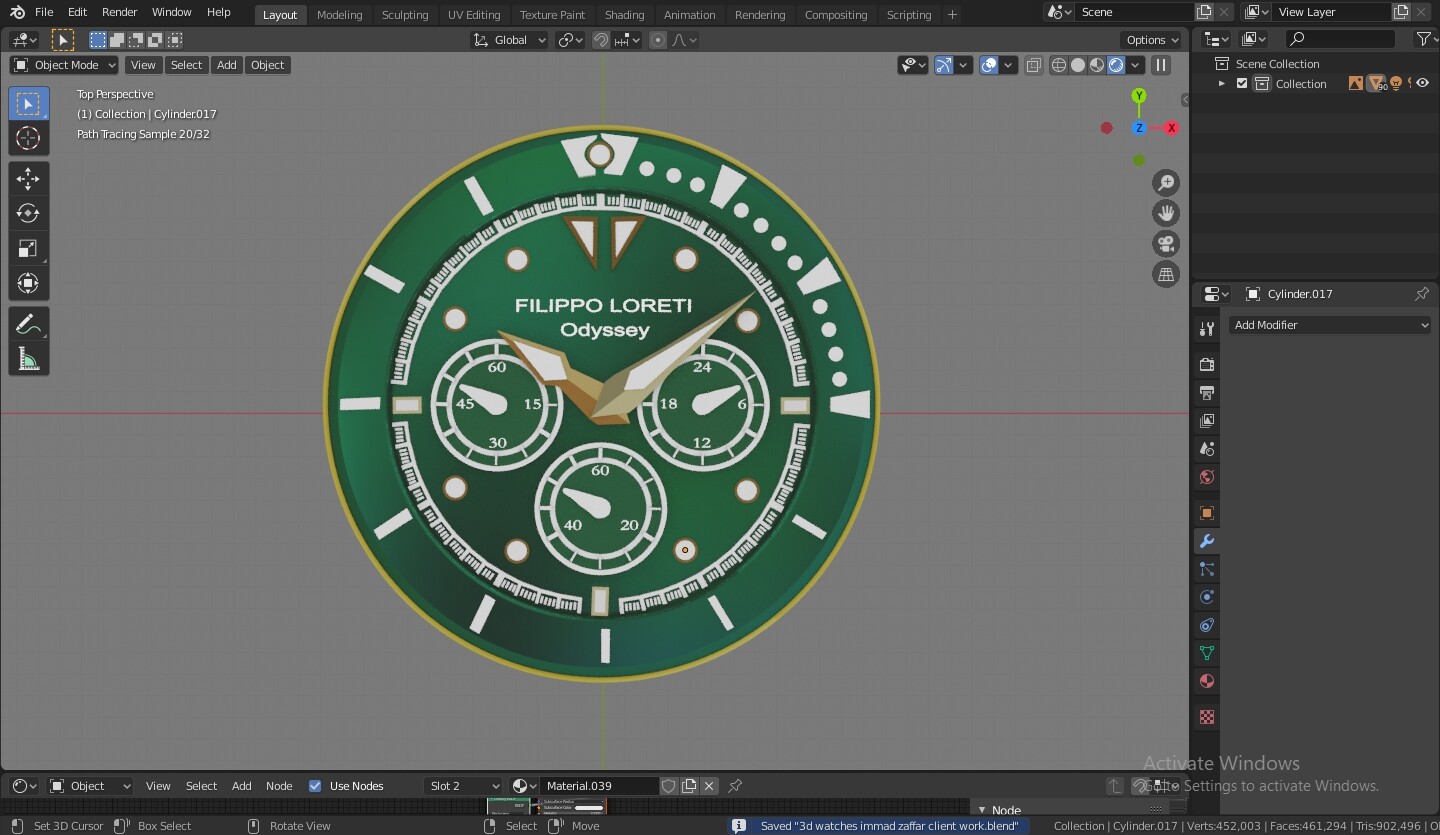Pause the viewport render preview

coord(1161,65)
